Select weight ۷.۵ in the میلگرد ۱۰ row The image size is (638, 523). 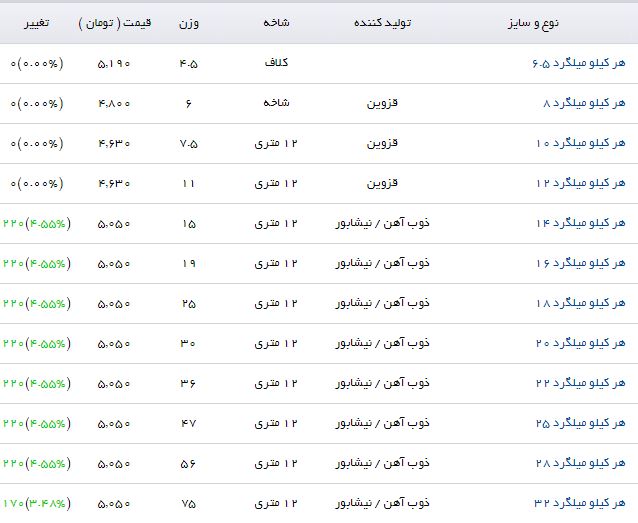pos(189,144)
